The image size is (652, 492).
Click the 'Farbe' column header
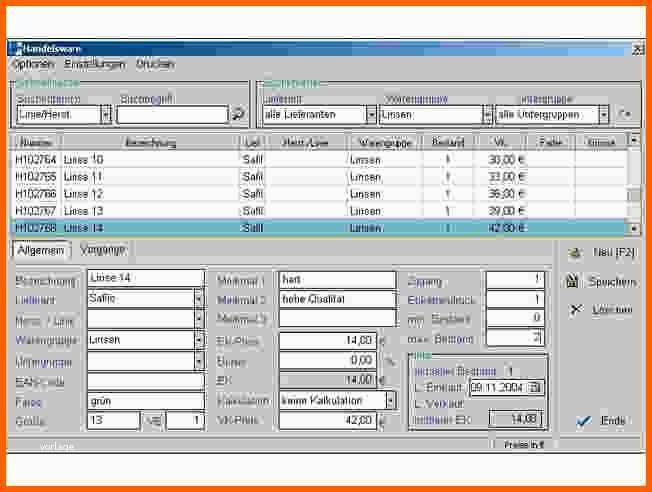pyautogui.click(x=551, y=142)
